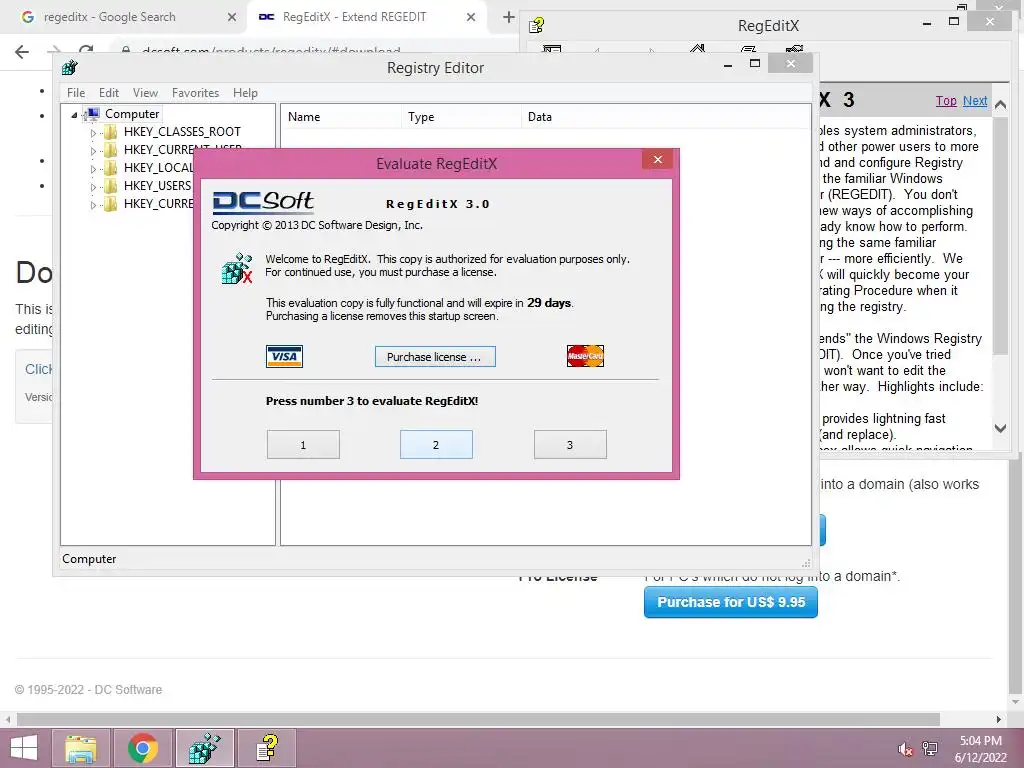Click the number 2 button in dialog
This screenshot has height=768, width=1024.
tap(436, 445)
